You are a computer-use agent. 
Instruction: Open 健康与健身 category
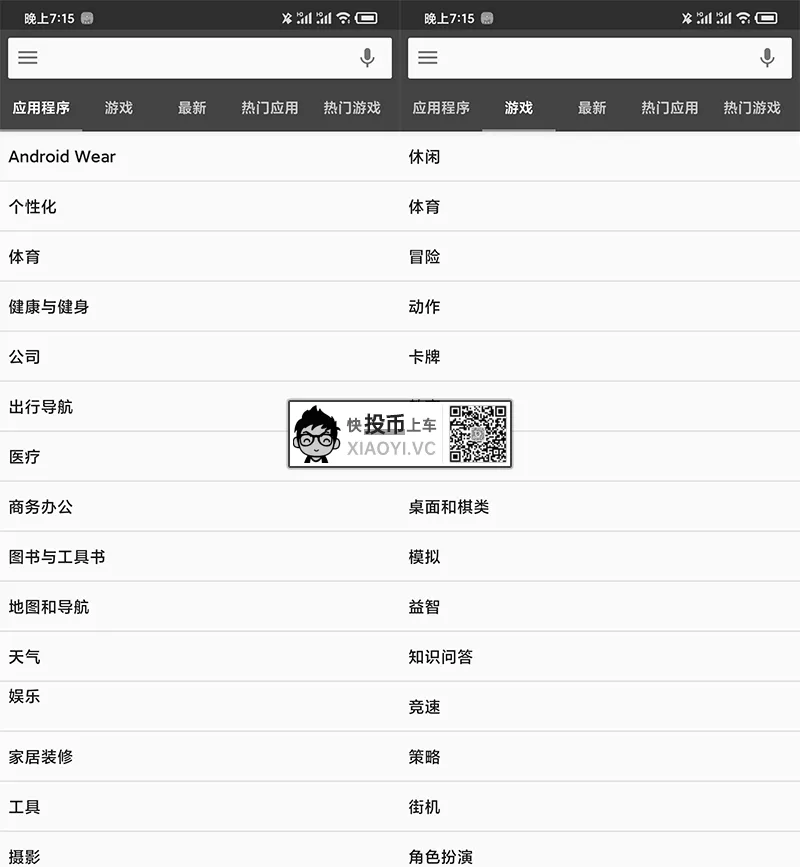[x=200, y=307]
